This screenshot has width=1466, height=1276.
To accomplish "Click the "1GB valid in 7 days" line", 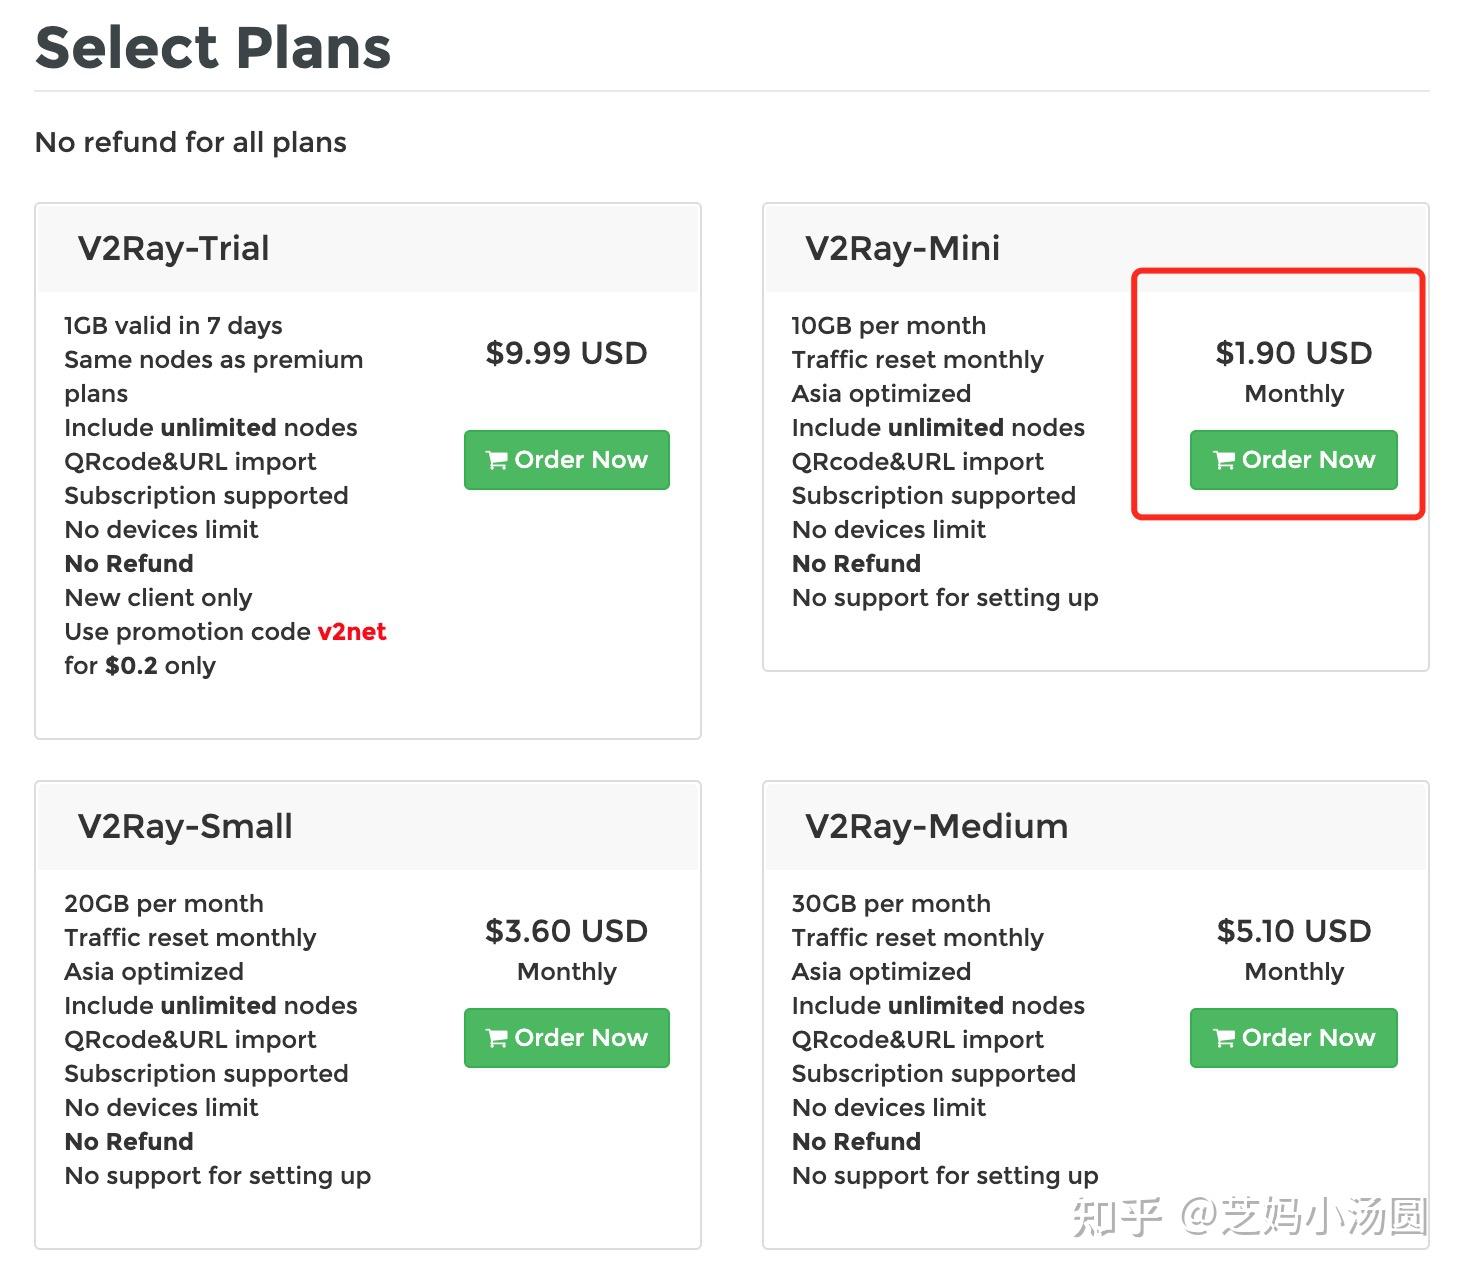I will tap(173, 326).
